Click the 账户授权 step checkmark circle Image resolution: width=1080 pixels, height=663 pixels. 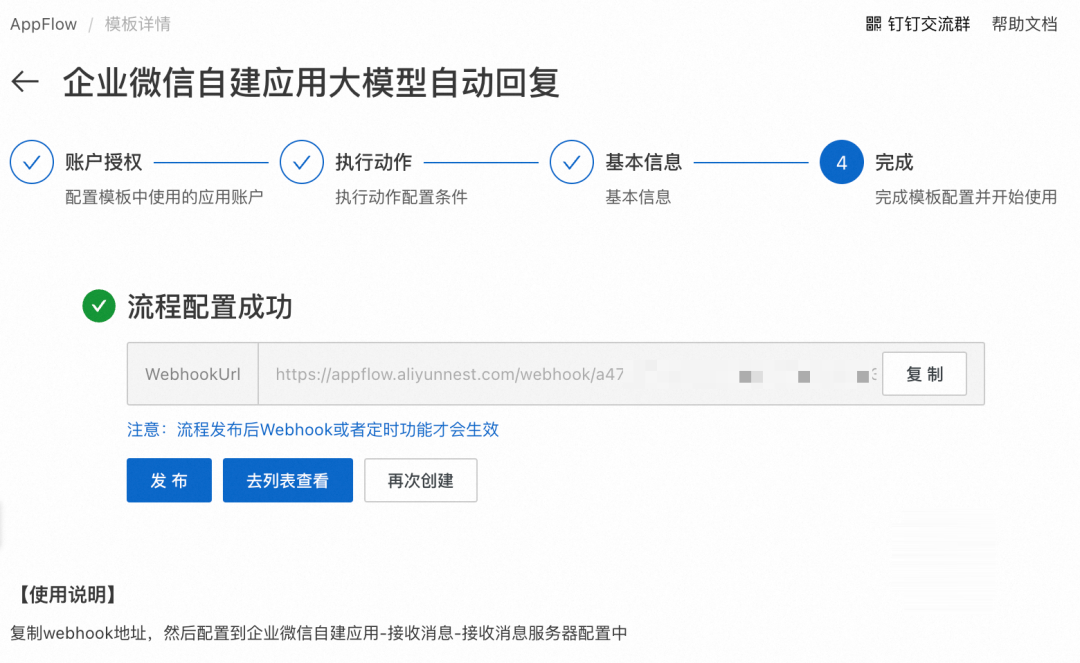[x=32, y=162]
